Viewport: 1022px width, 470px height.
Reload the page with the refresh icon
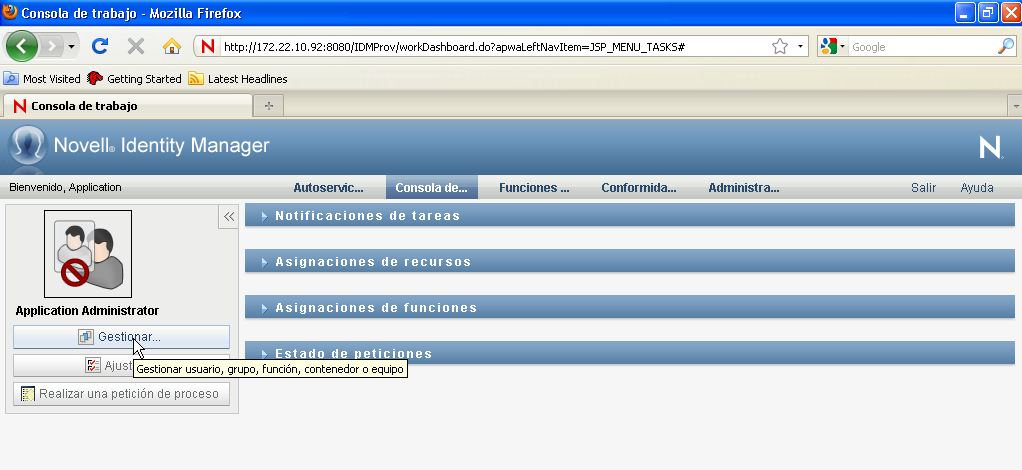click(x=100, y=46)
